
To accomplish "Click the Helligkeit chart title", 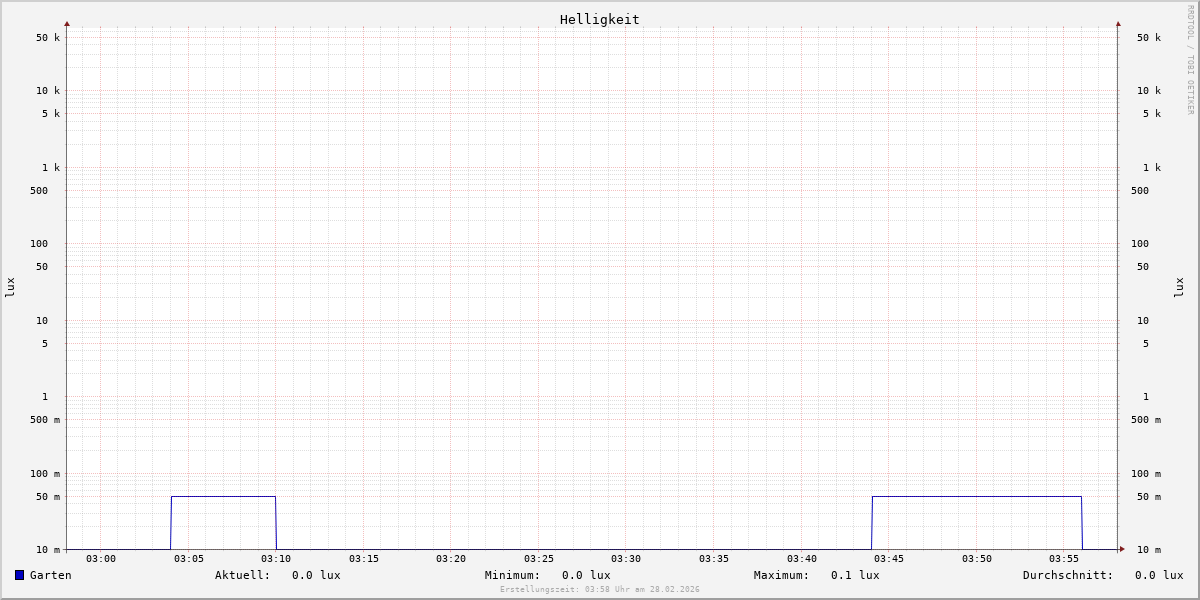I will coord(599,19).
